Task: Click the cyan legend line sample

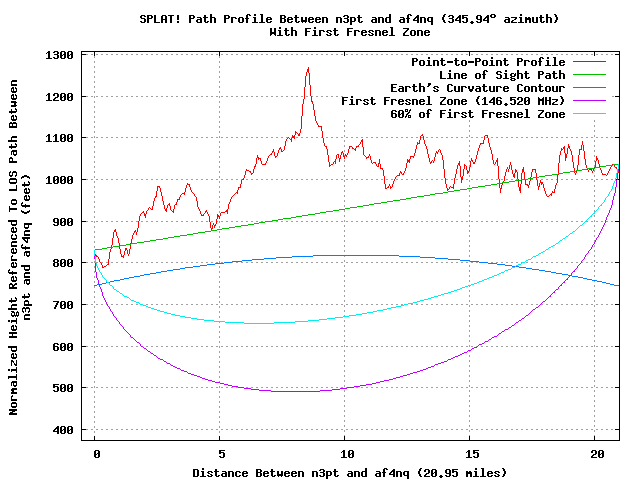Action: 592,114
